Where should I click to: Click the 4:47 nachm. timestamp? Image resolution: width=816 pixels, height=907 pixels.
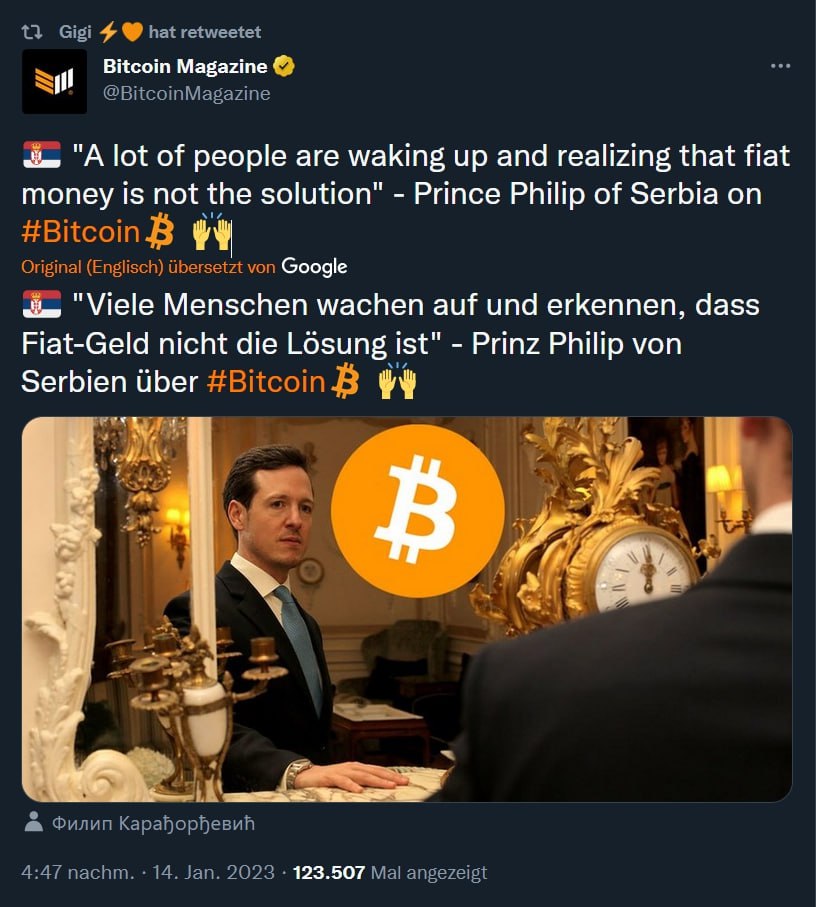77,872
